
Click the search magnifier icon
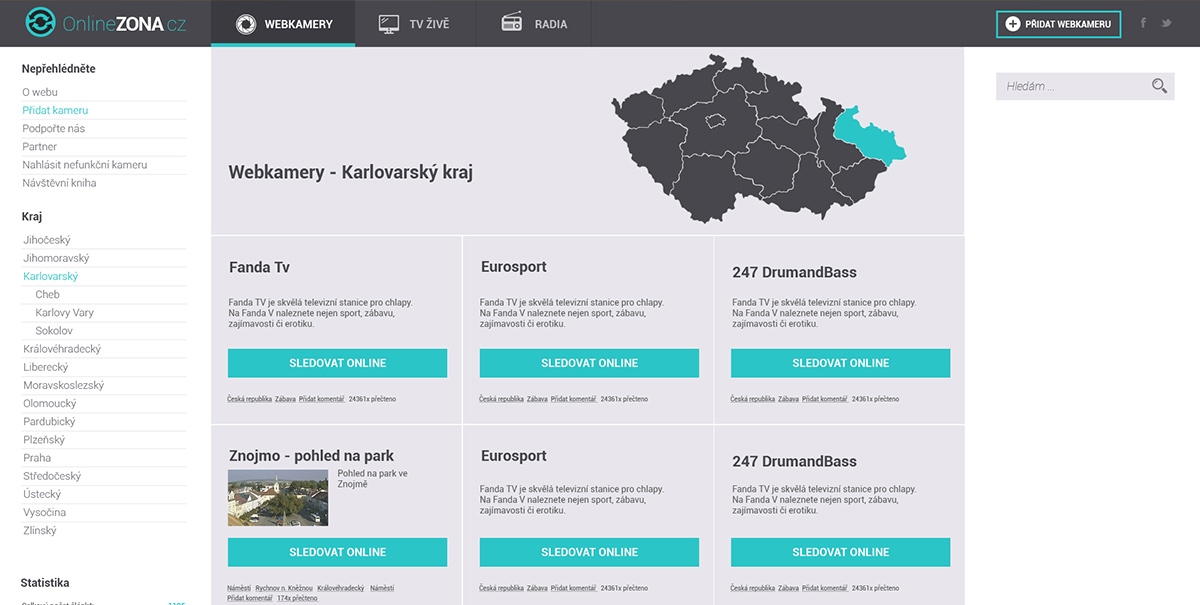click(x=1159, y=86)
